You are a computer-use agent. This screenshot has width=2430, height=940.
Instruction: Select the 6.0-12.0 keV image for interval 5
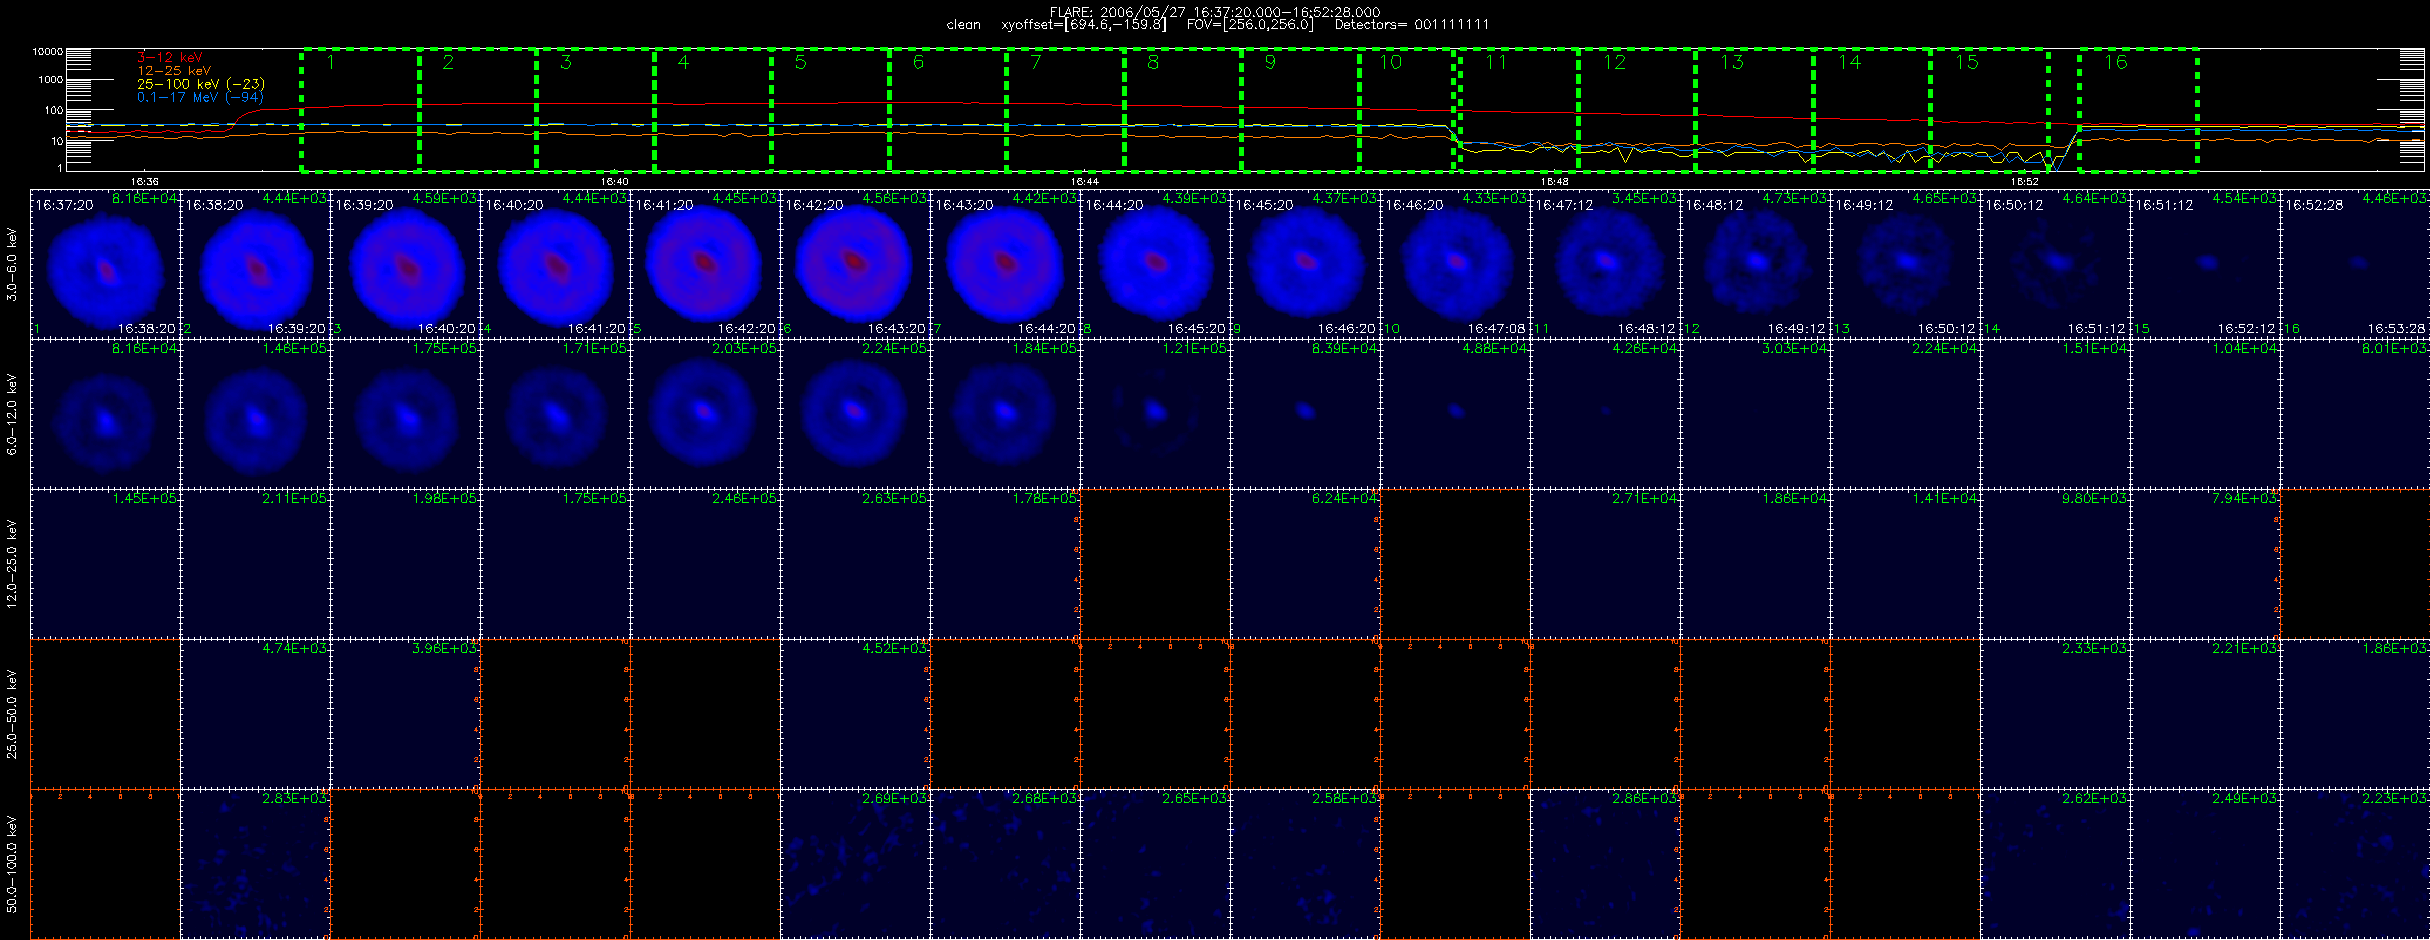pyautogui.click(x=705, y=414)
